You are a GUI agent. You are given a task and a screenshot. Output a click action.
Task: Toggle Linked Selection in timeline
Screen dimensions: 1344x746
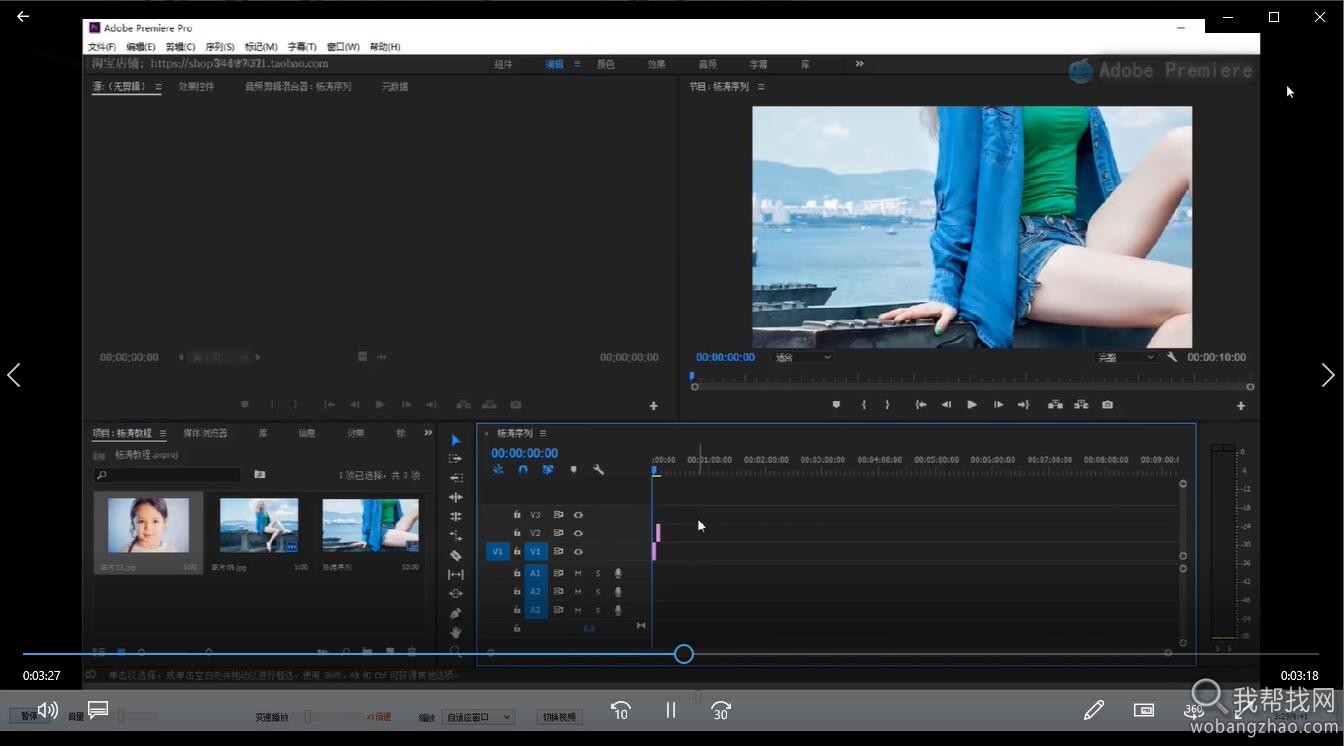548,469
